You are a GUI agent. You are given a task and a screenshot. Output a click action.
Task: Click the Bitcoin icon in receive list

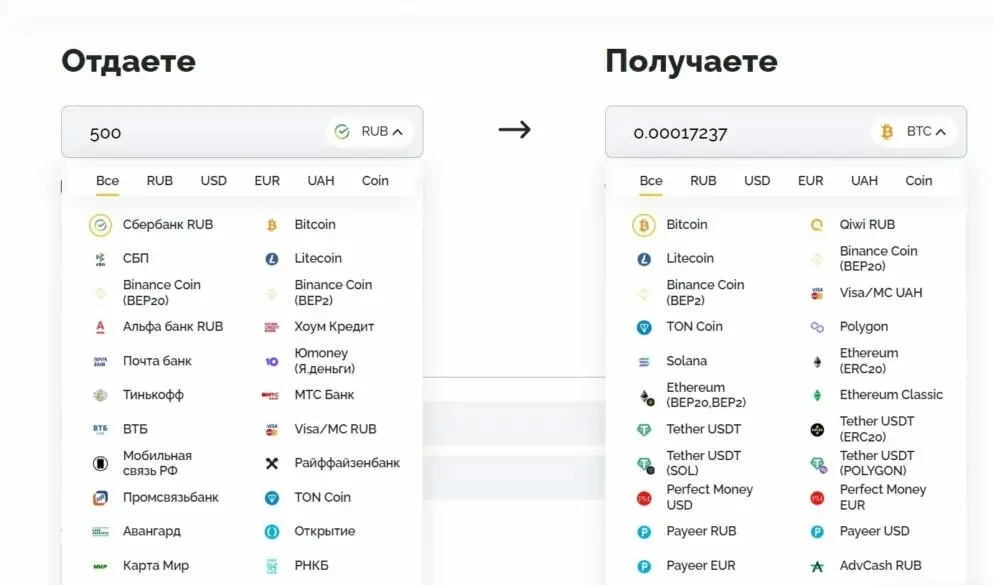coord(644,225)
